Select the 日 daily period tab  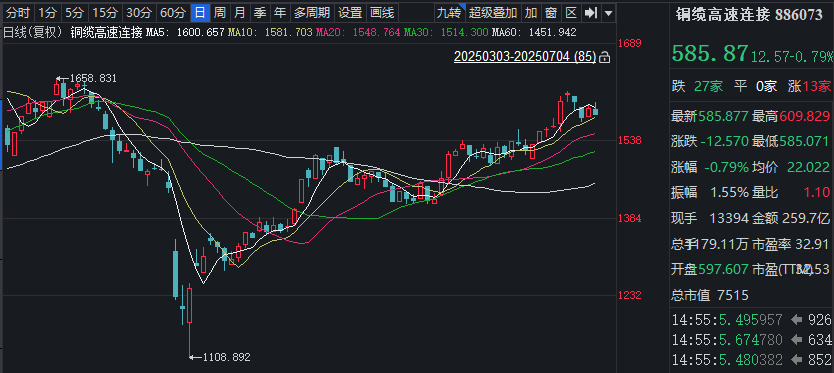(x=200, y=12)
